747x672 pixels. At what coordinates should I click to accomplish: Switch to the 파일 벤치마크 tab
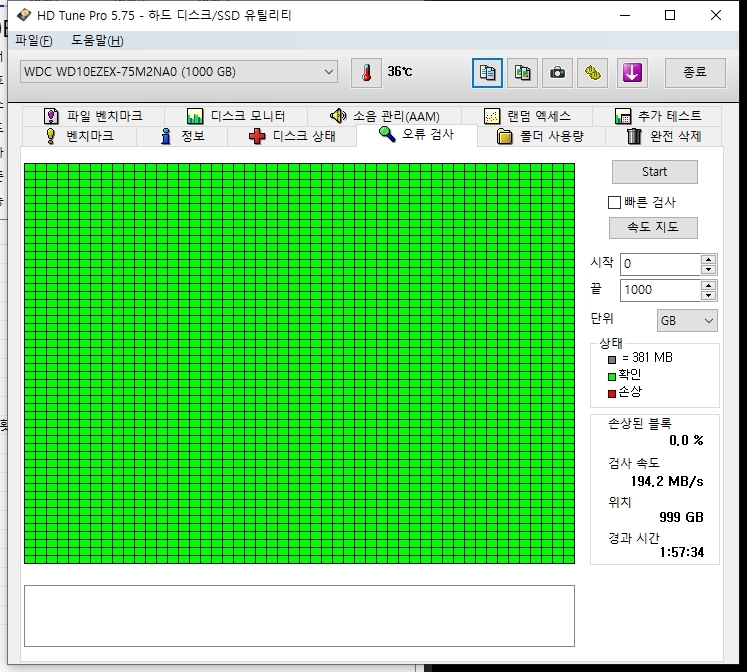(x=93, y=116)
